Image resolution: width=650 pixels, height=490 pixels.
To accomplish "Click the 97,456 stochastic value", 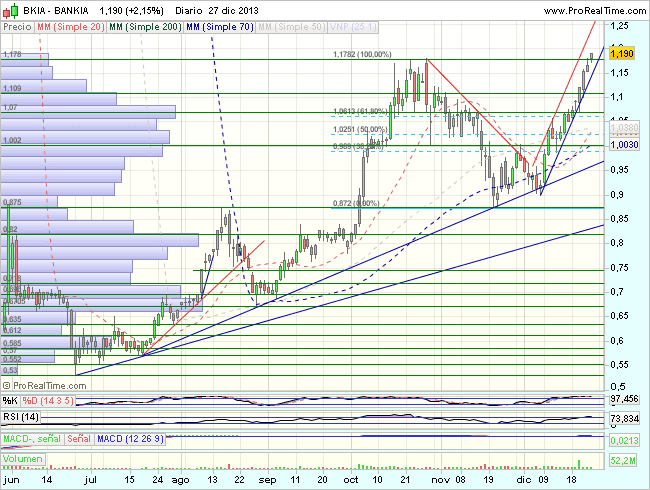I will pyautogui.click(x=624, y=399).
